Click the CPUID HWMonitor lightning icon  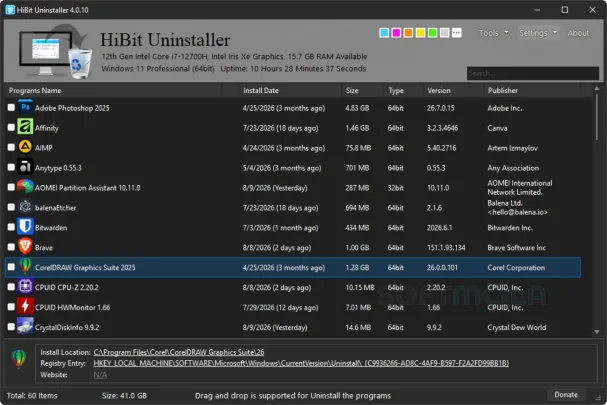pyautogui.click(x=25, y=307)
